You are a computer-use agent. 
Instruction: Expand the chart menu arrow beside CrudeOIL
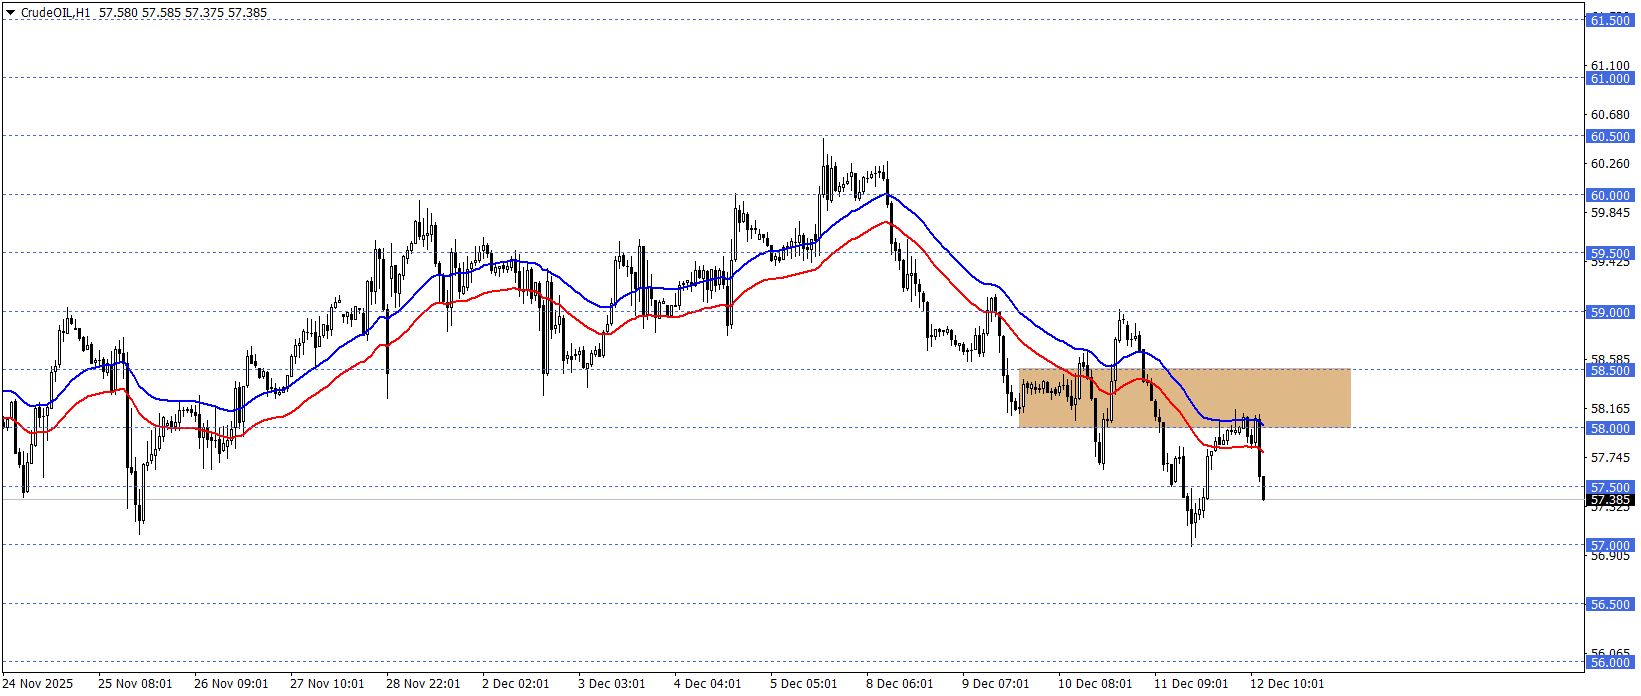[x=11, y=13]
